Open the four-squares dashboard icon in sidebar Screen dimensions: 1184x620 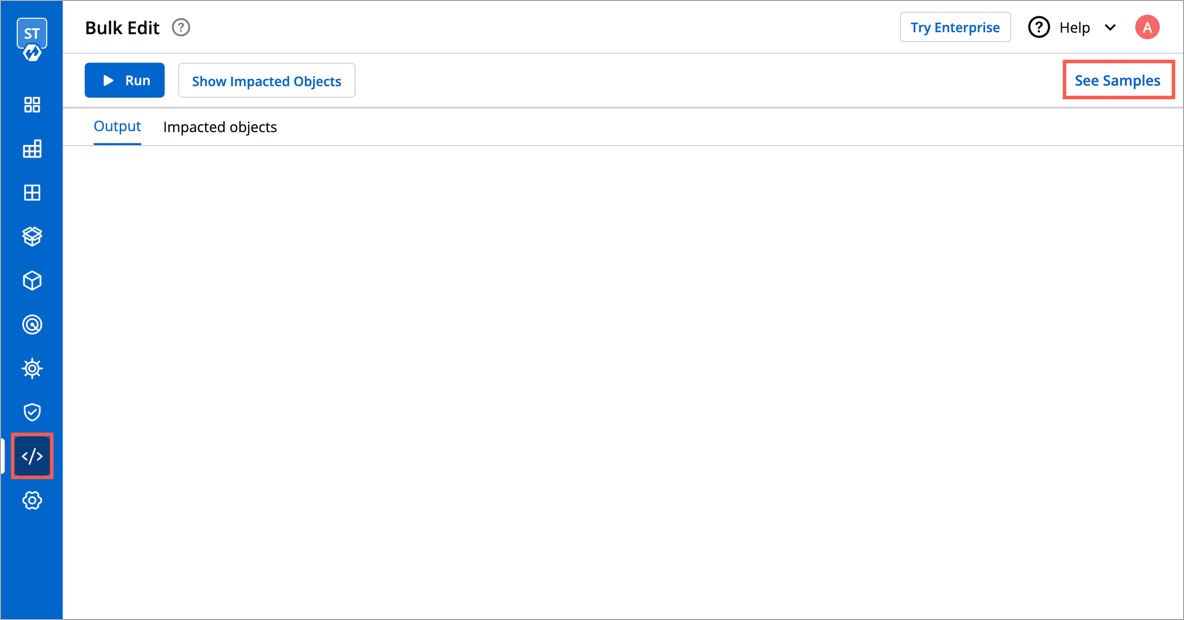pyautogui.click(x=32, y=105)
